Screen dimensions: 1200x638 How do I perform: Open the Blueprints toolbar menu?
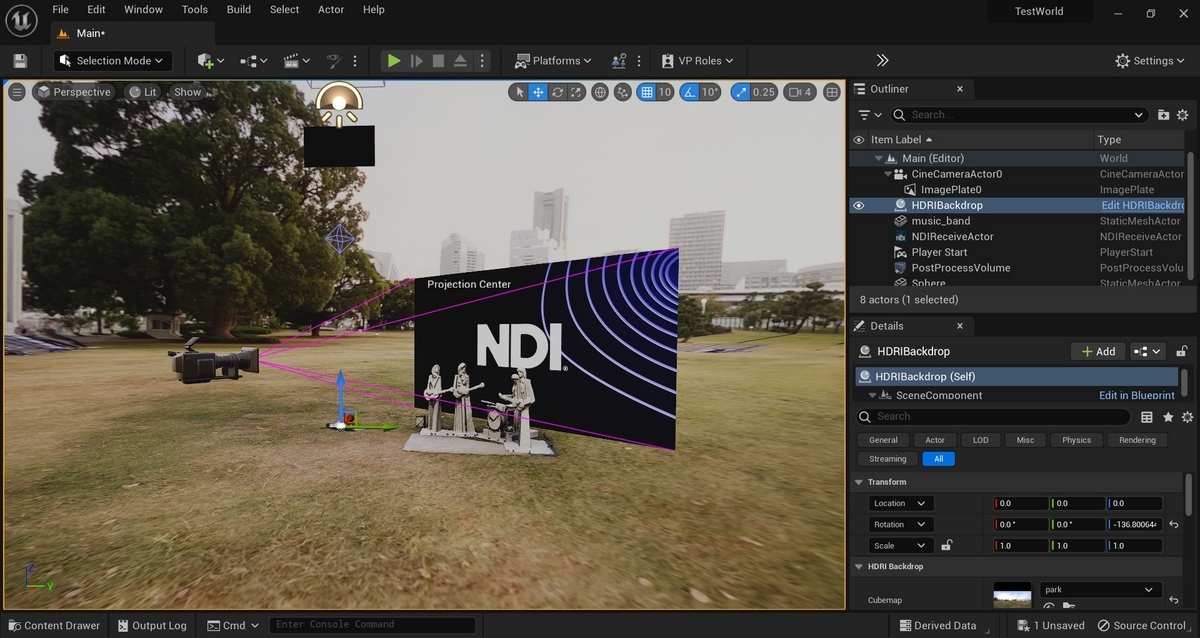(x=254, y=61)
